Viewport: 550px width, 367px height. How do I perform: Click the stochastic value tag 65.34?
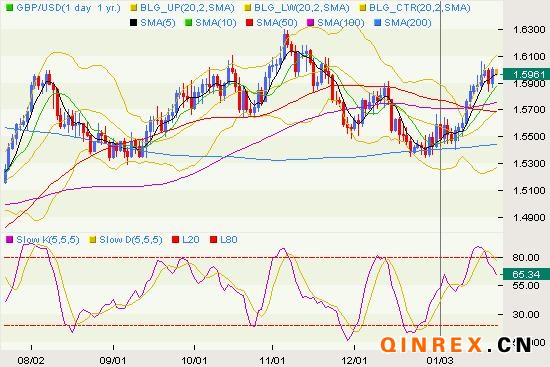coord(526,274)
